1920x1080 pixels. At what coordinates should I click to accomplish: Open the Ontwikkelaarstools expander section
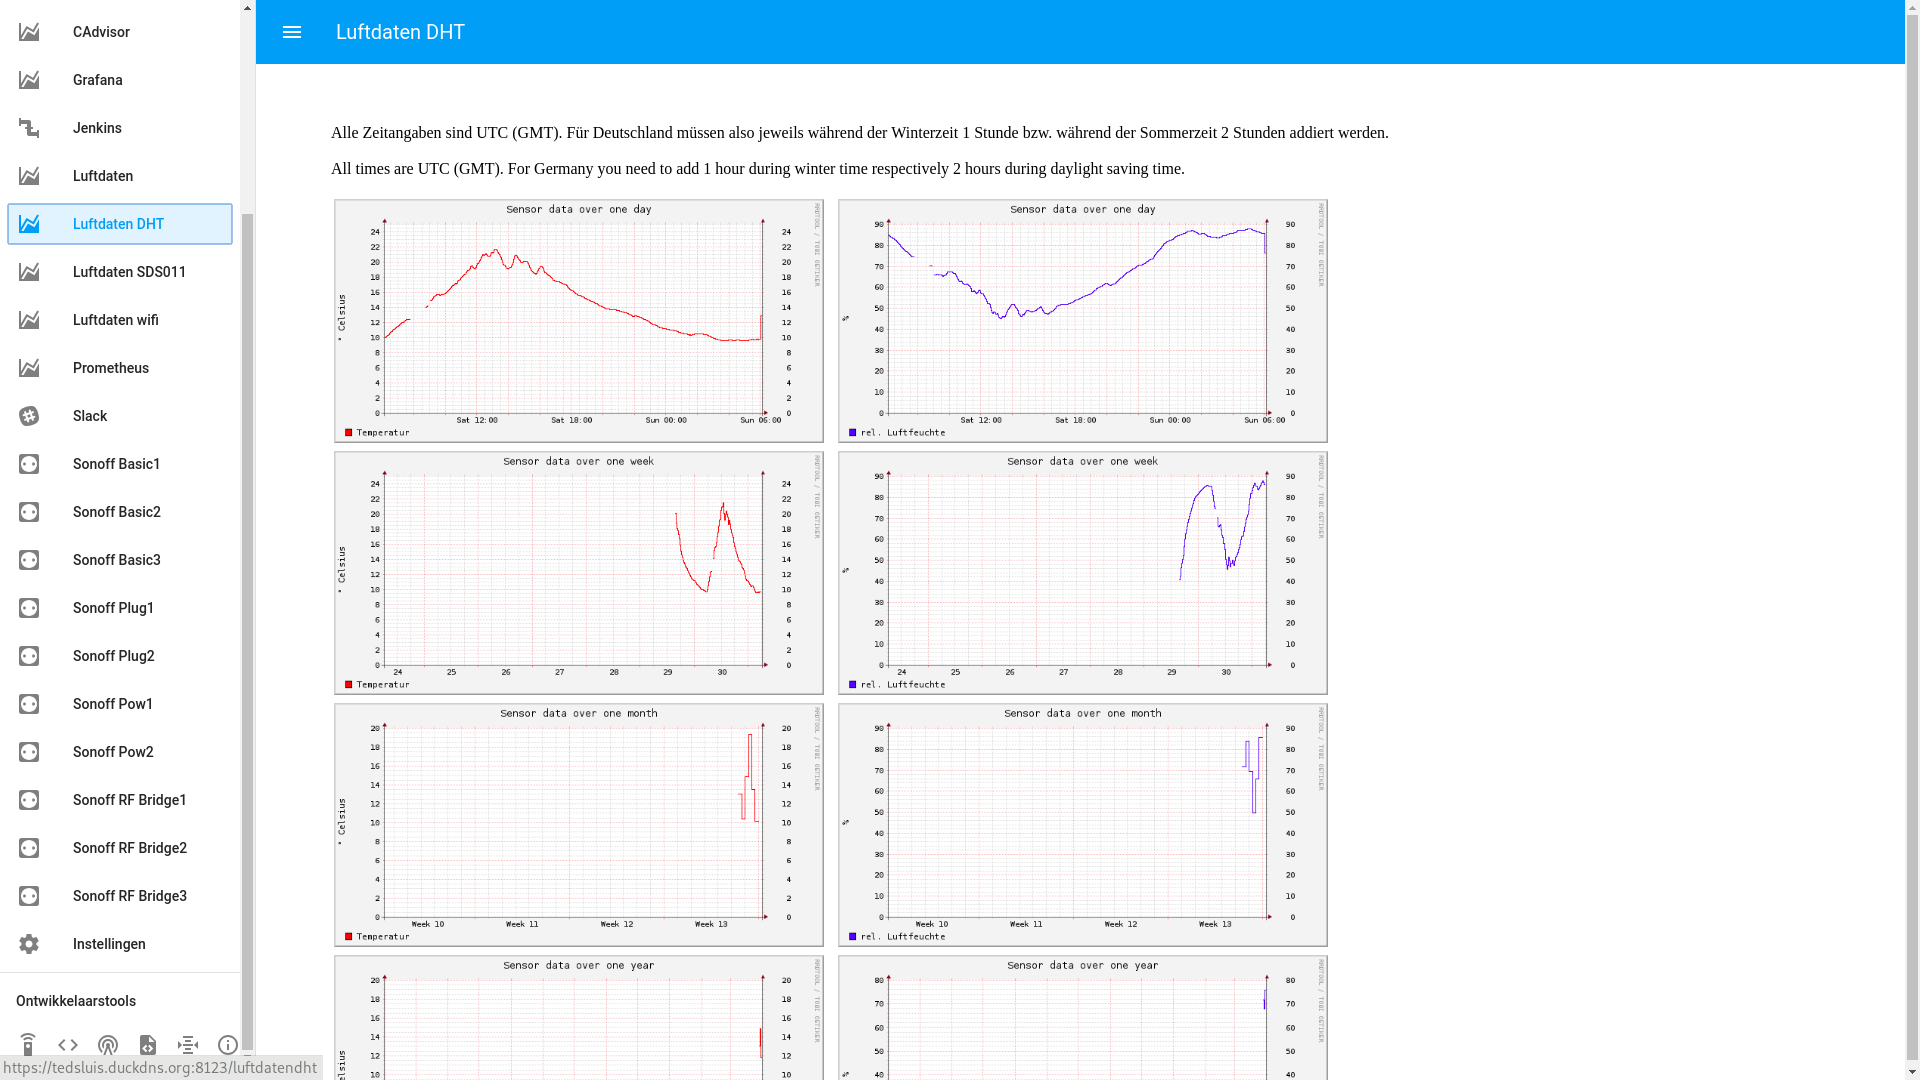(75, 1001)
